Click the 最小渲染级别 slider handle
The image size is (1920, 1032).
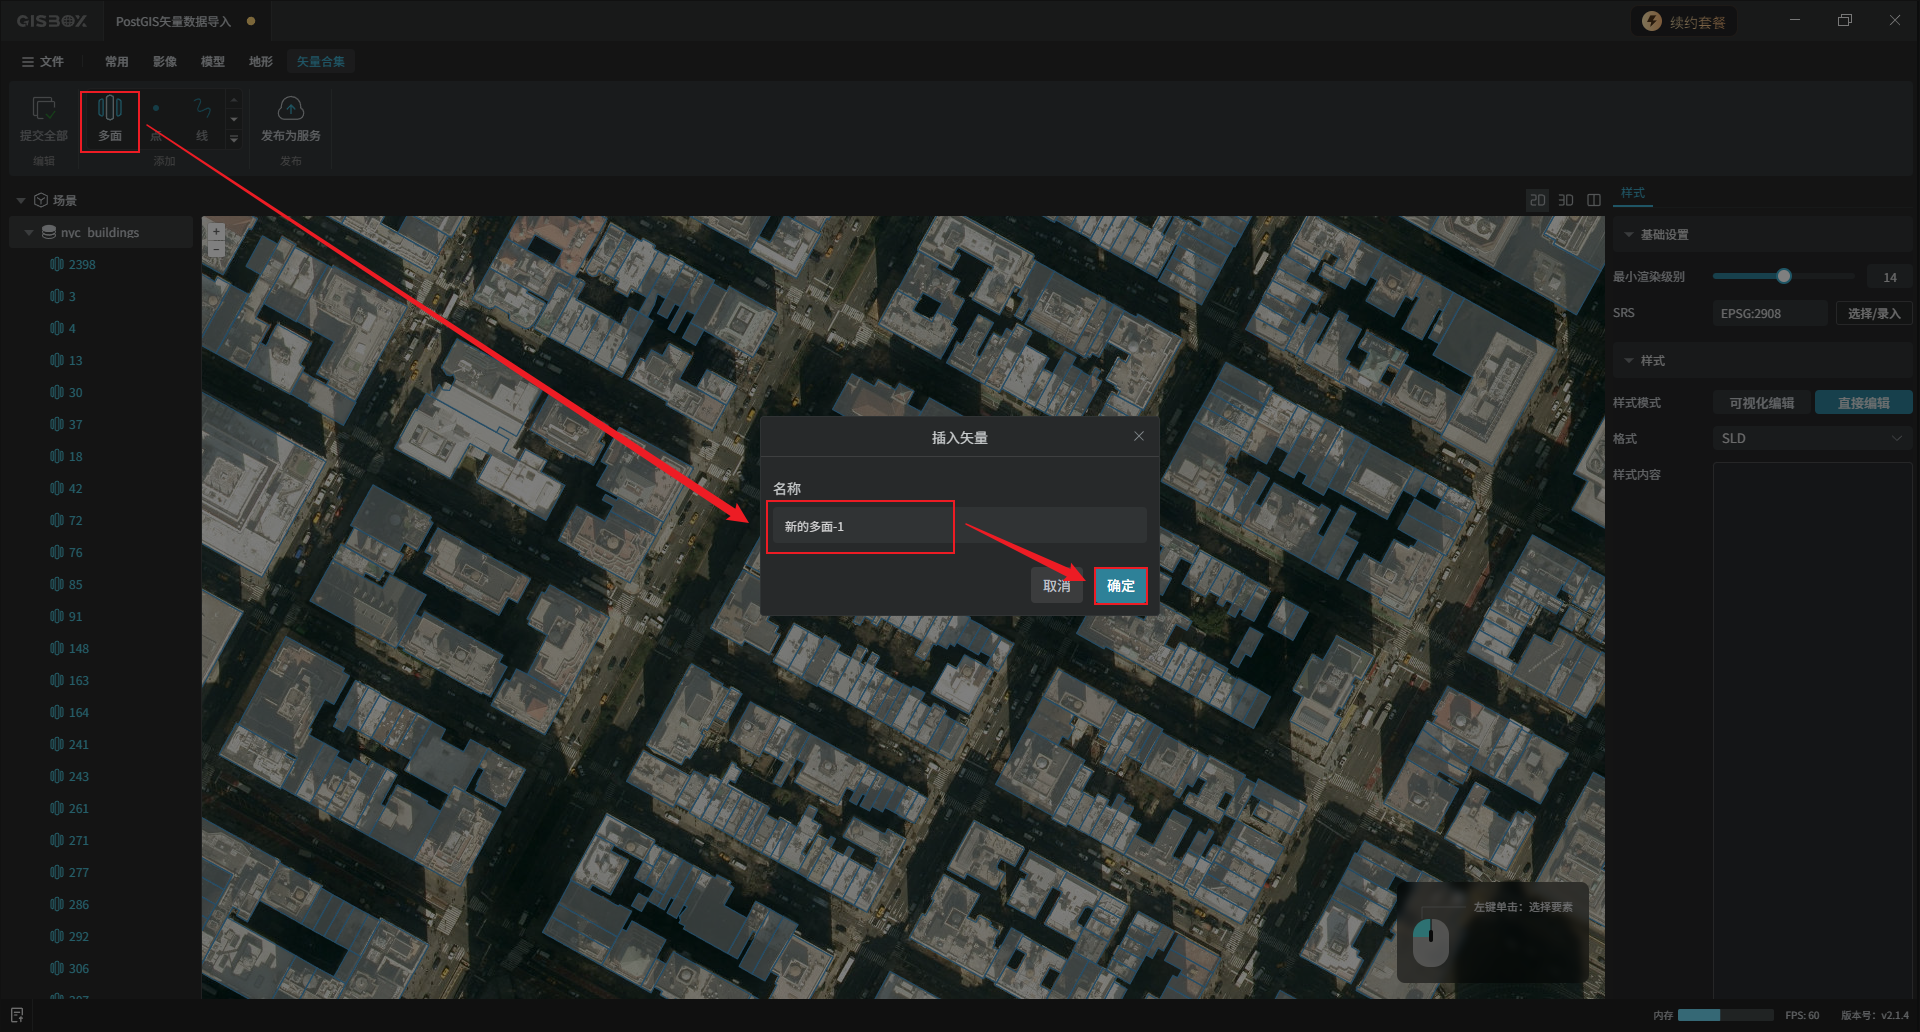pyautogui.click(x=1783, y=276)
